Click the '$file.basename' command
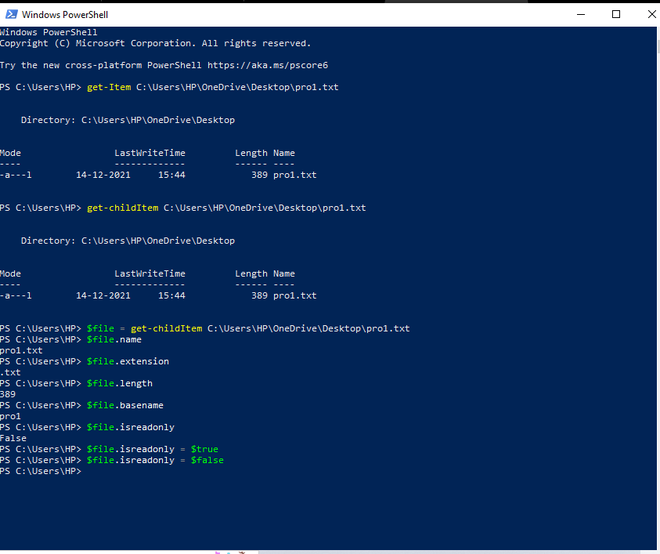This screenshot has width=660, height=554. point(125,405)
